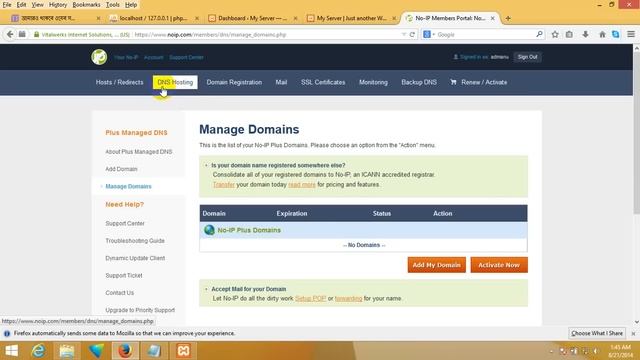Screen dimensions: 640x360
Task: Open the URL history dropdown arrow
Action: [x=403, y=35]
